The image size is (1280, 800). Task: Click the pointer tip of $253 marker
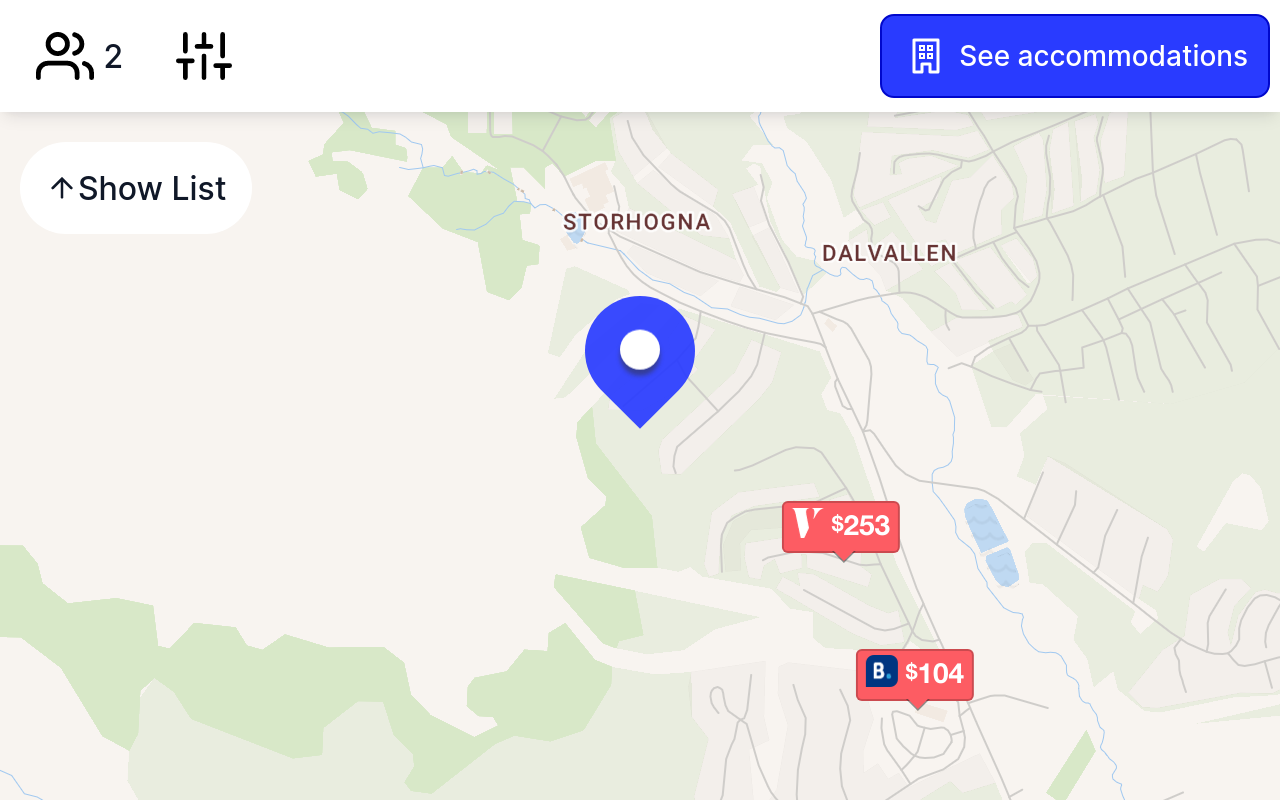(x=843, y=557)
